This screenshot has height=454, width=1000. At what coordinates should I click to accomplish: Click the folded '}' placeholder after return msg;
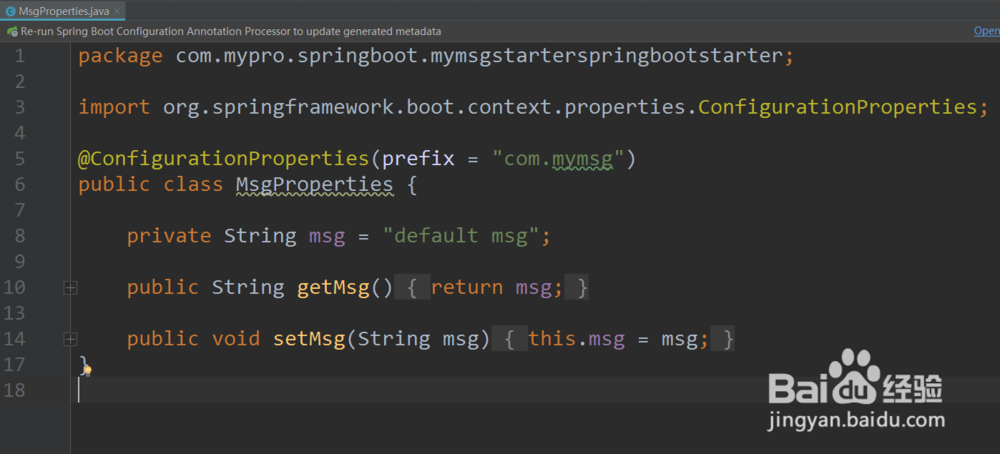pyautogui.click(x=577, y=288)
